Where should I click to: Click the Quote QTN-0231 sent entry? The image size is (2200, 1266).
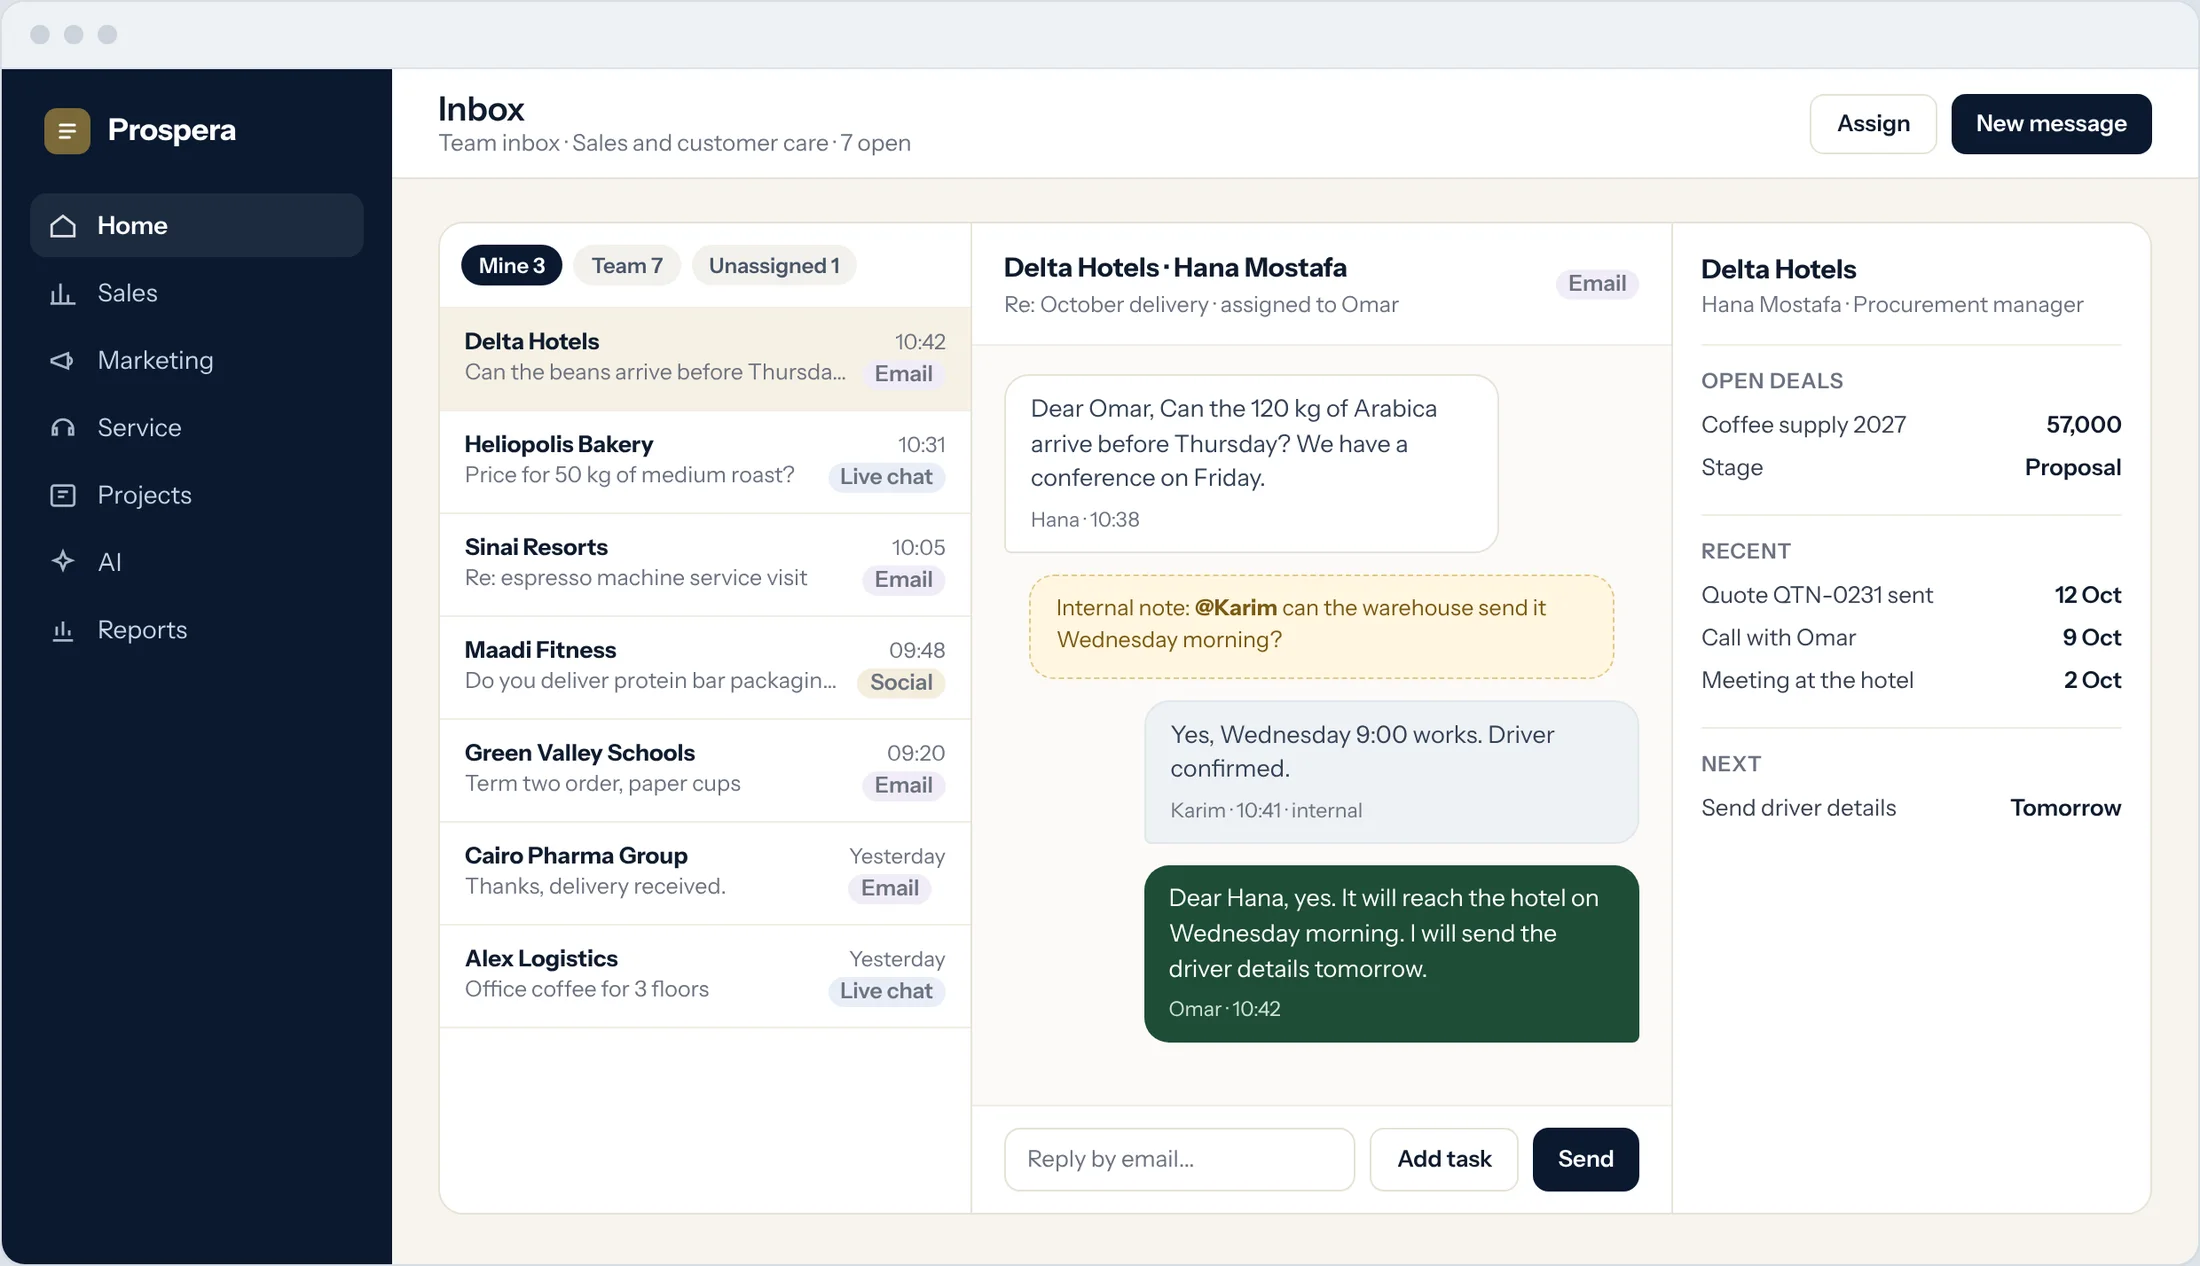coord(1910,595)
